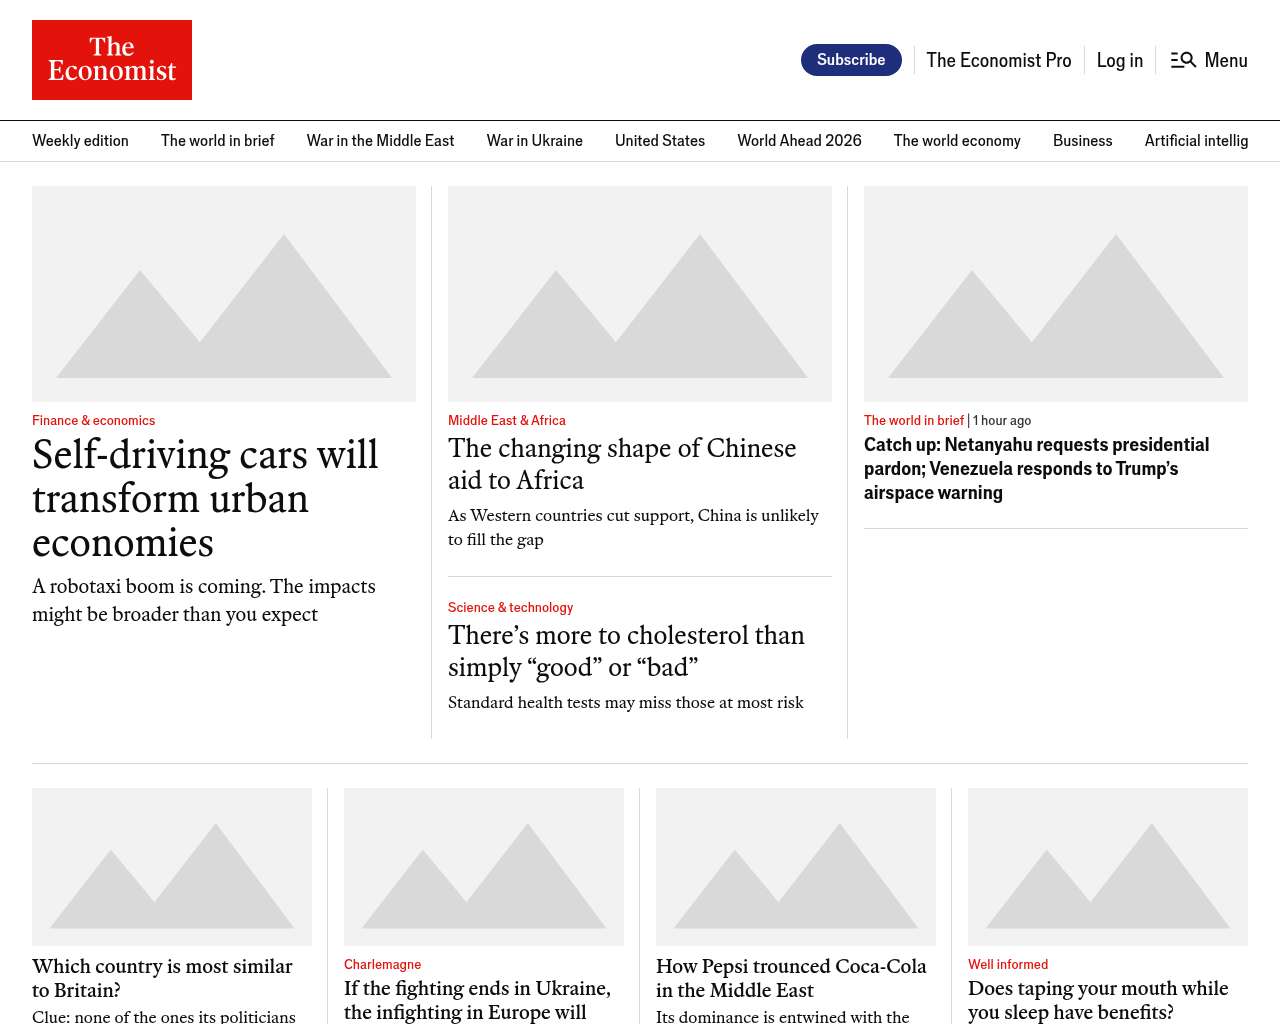This screenshot has width=1280, height=1024.
Task: Open the Business section
Action: pyautogui.click(x=1082, y=141)
